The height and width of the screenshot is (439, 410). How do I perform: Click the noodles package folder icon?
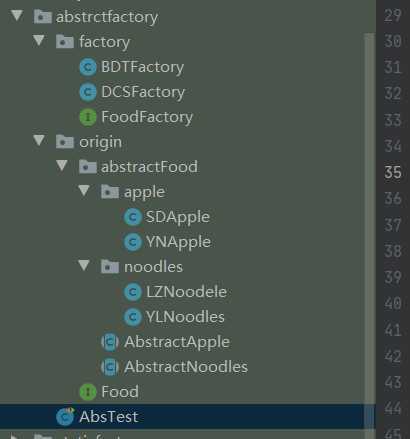pyautogui.click(x=110, y=267)
